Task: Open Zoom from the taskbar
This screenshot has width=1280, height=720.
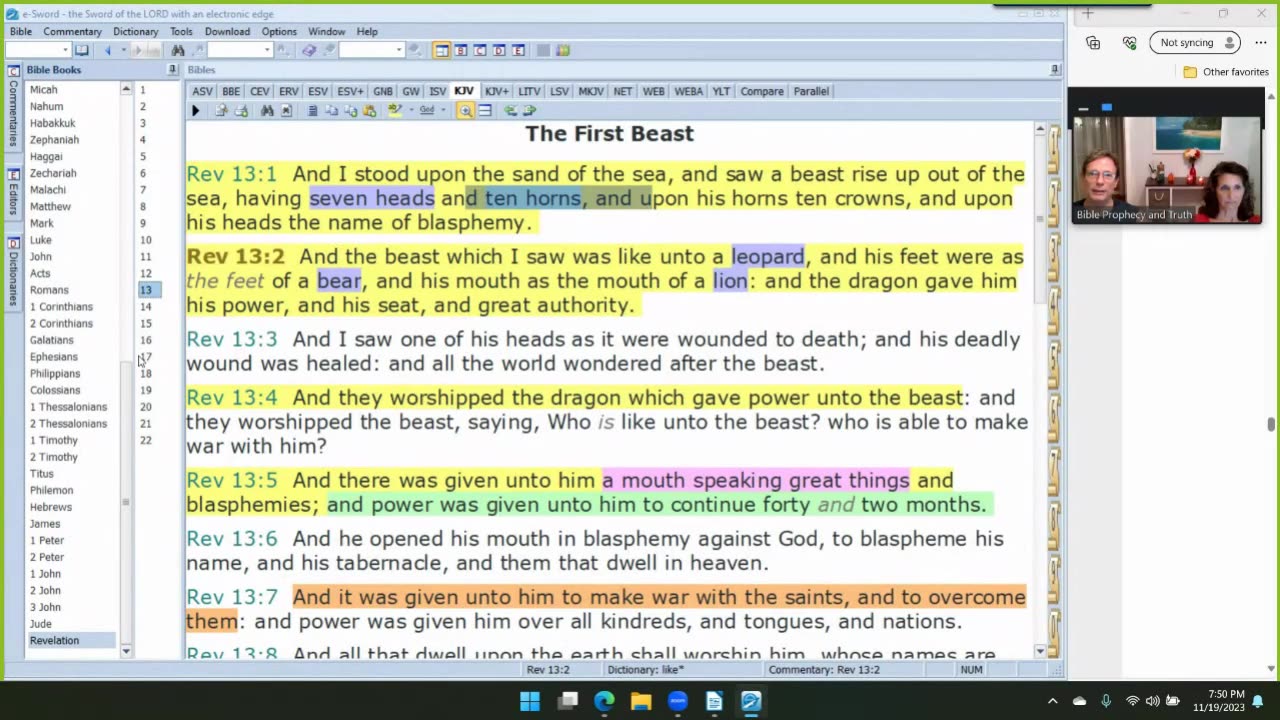Action: 677,701
